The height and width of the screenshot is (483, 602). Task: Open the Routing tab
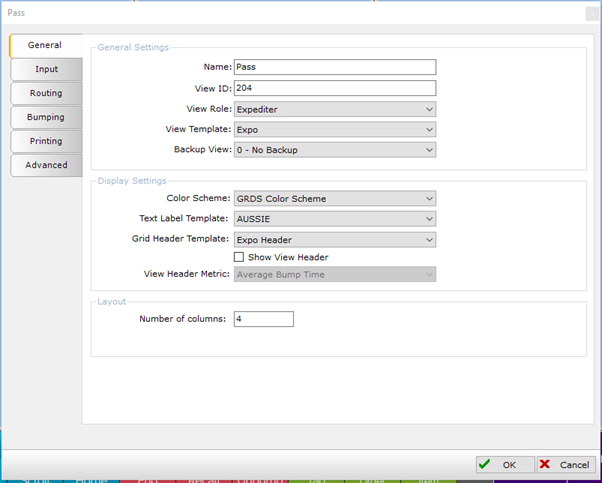[46, 93]
